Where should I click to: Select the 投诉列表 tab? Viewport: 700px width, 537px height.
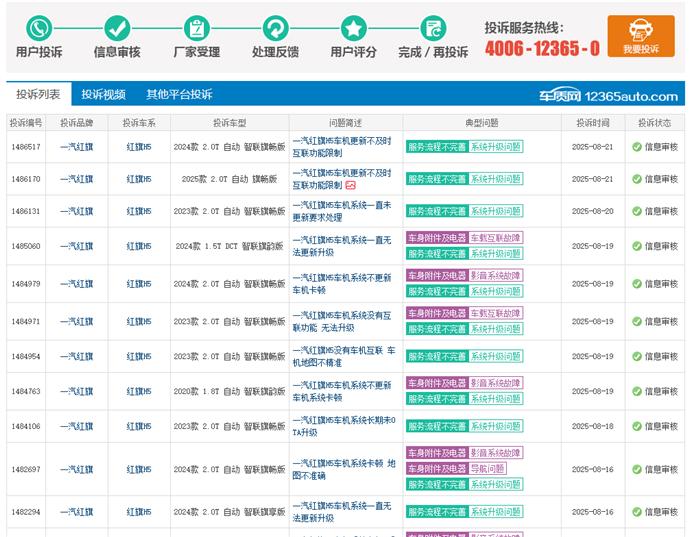38,95
